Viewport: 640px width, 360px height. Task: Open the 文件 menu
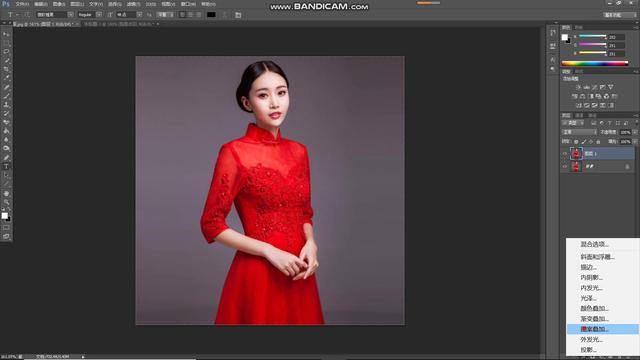[22, 4]
